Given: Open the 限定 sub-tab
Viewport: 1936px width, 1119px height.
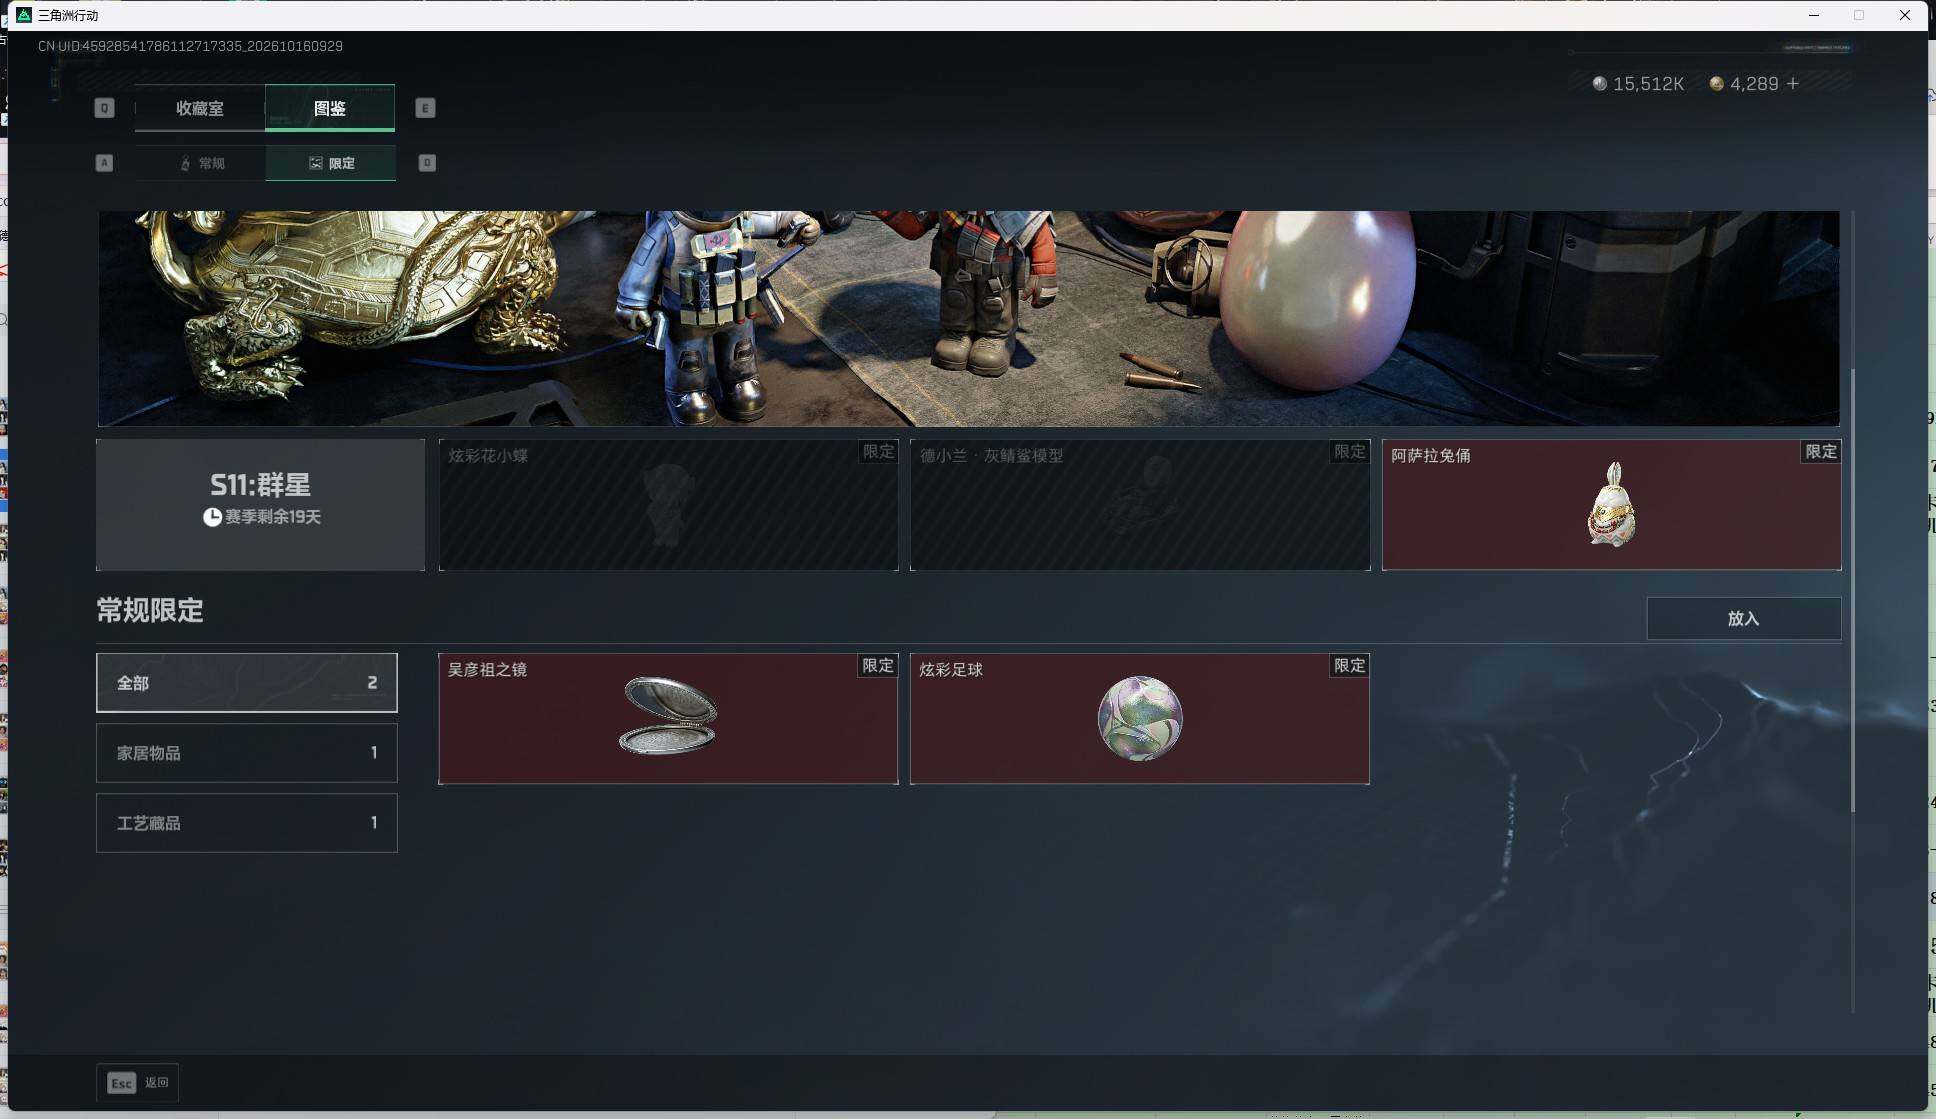Looking at the screenshot, I should pyautogui.click(x=331, y=163).
